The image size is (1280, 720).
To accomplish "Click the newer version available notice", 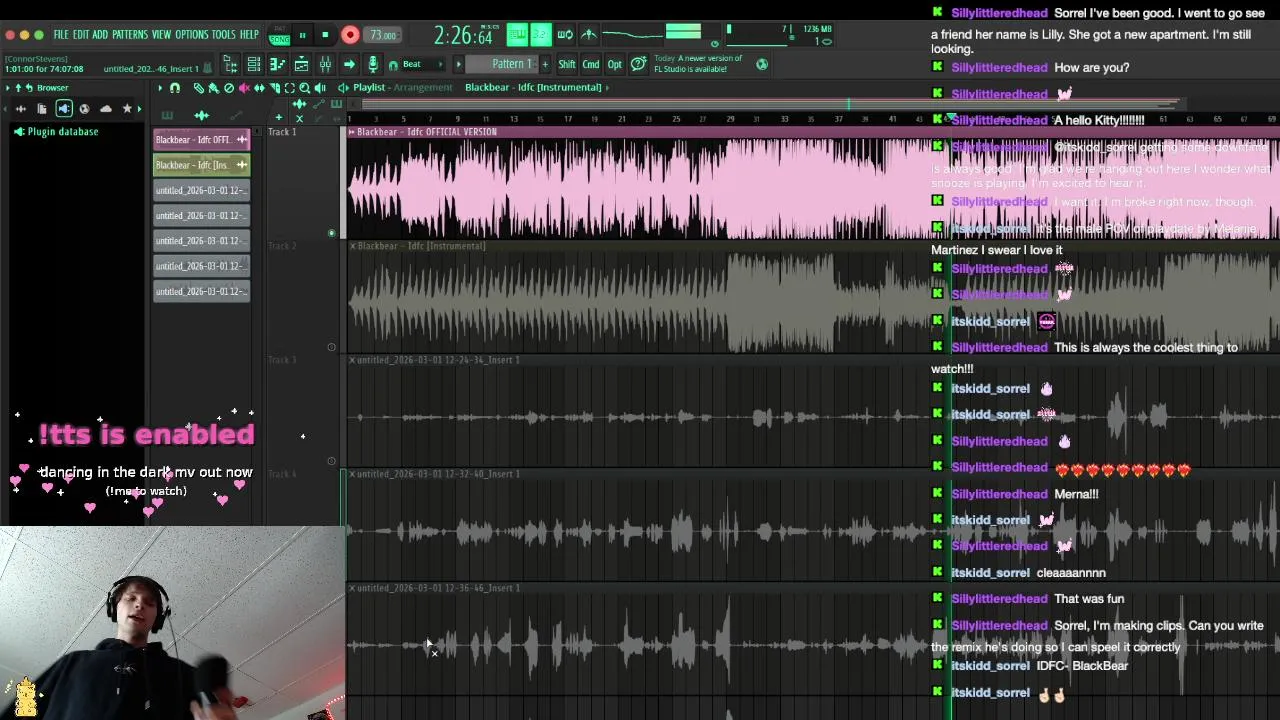I will point(697,64).
